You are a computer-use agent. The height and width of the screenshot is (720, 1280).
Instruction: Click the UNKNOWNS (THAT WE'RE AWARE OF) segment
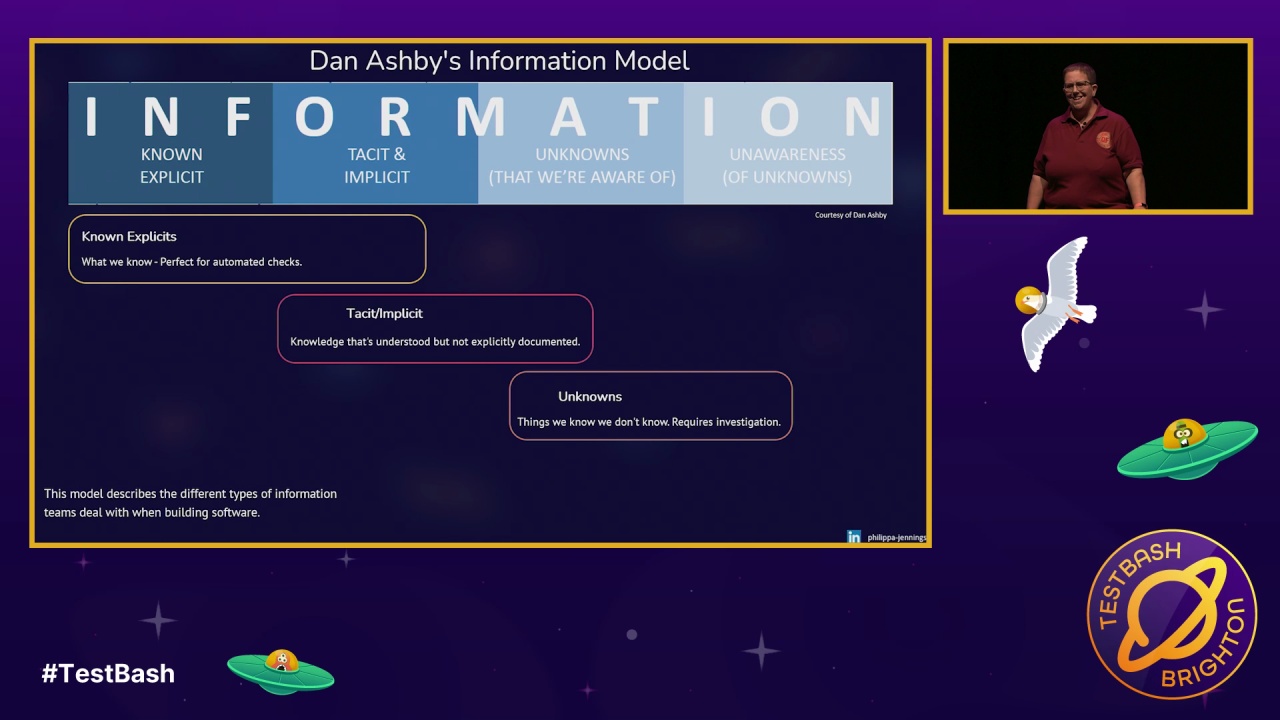[581, 143]
